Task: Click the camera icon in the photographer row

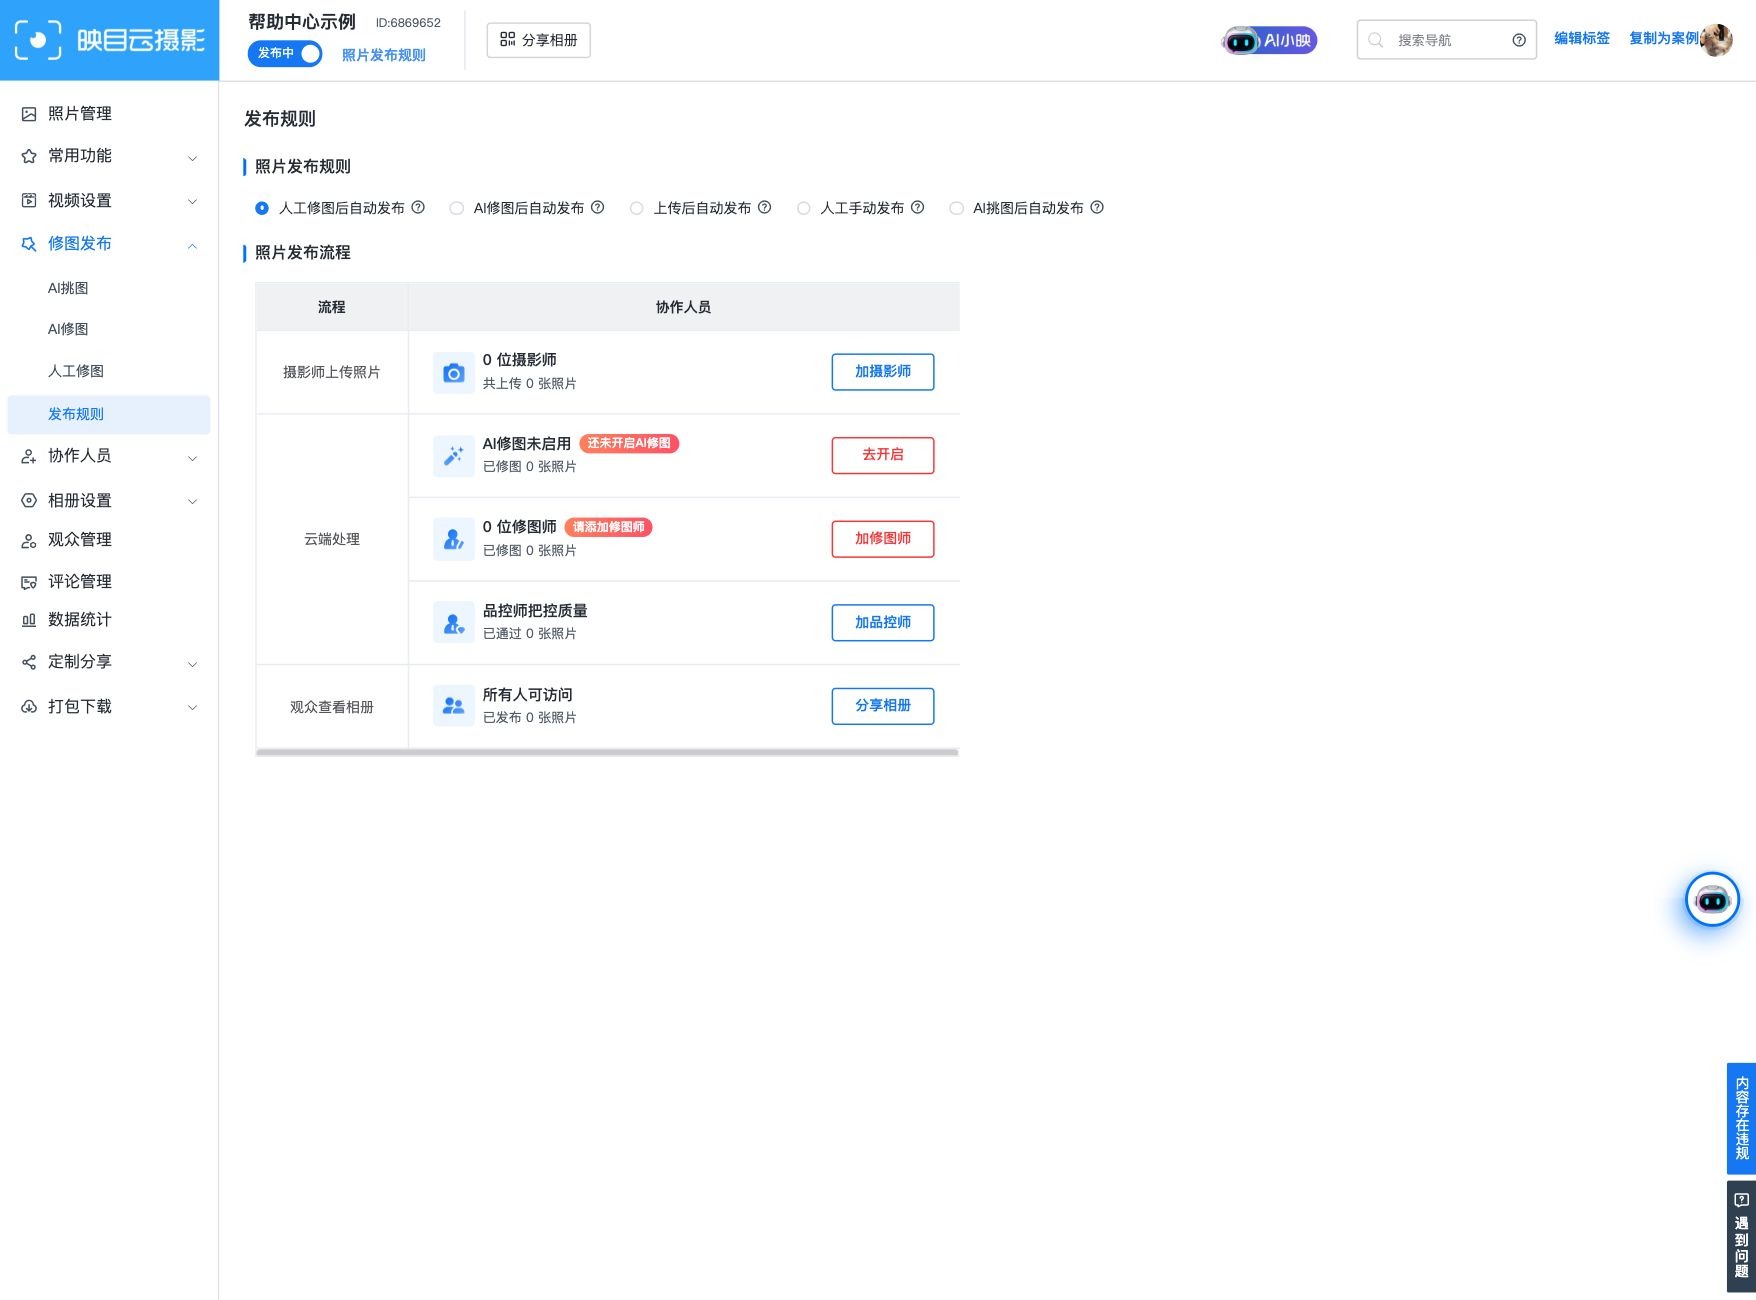Action: pos(453,372)
